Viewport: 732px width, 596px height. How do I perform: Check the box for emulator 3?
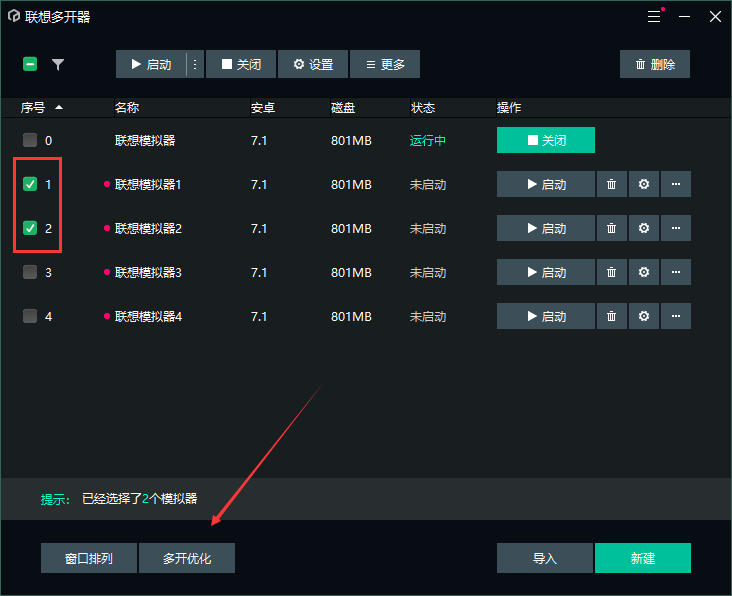tap(30, 272)
